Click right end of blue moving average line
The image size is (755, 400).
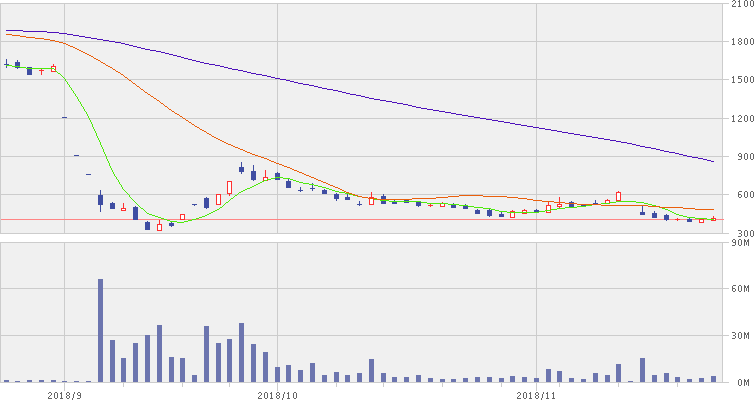pyautogui.click(x=713, y=161)
